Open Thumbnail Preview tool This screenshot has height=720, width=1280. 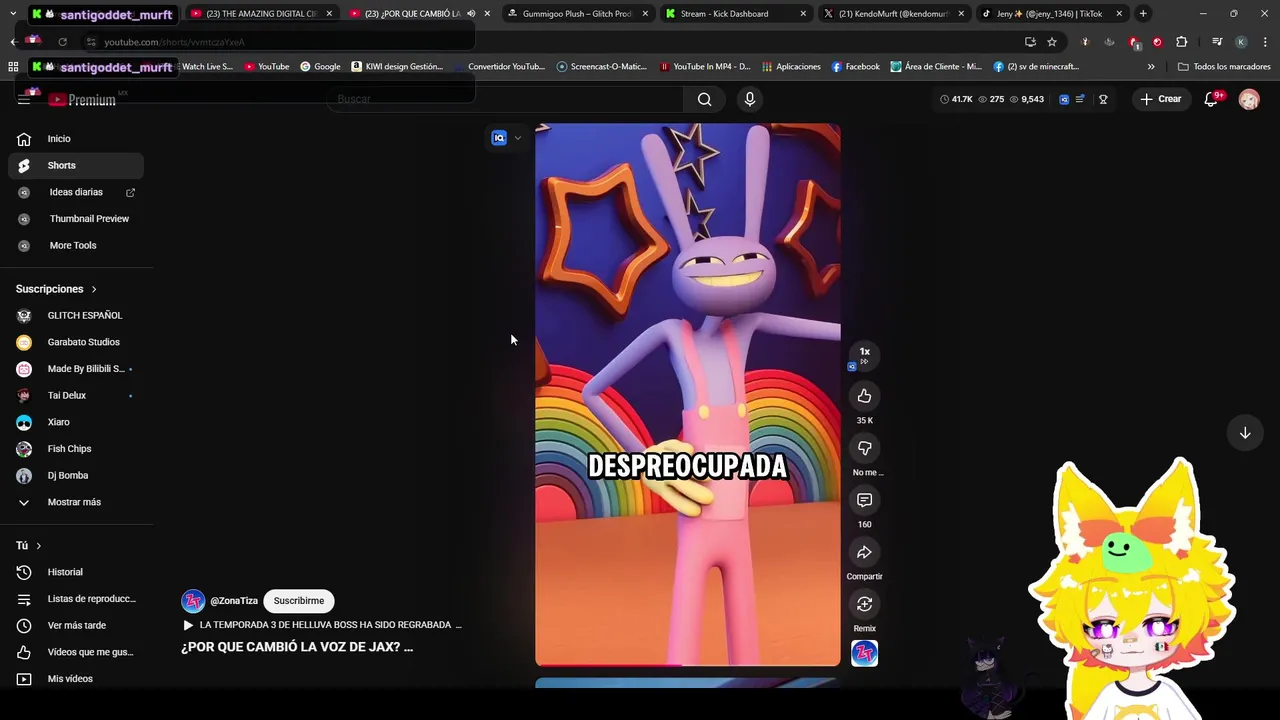pyautogui.click(x=76, y=219)
